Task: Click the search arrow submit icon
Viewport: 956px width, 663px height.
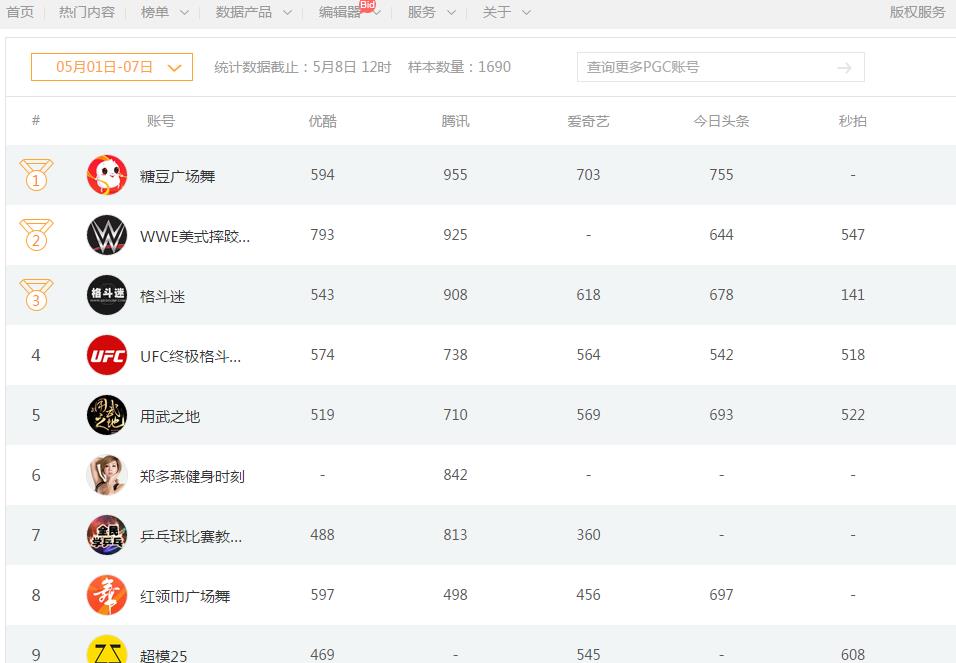Action: click(x=844, y=67)
